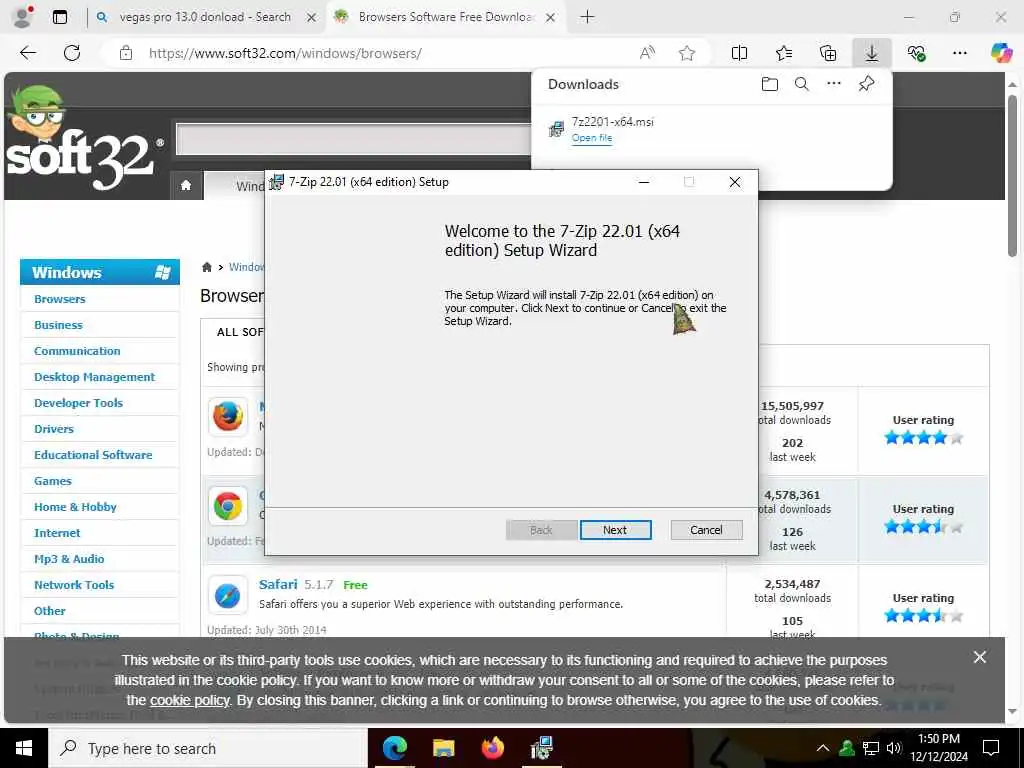The height and width of the screenshot is (768, 1024).
Task: Open the cookie policy link
Action: click(x=190, y=700)
